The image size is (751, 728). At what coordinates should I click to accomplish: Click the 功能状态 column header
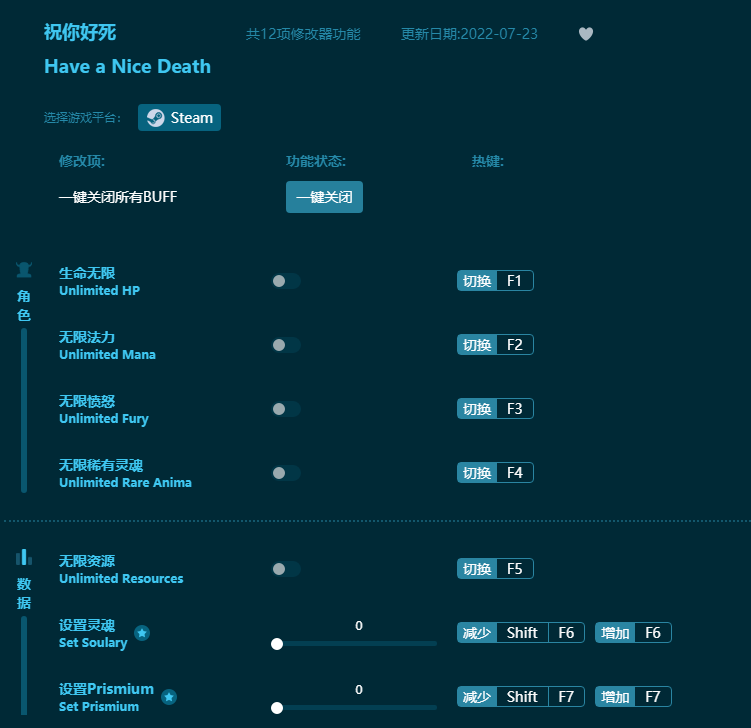pos(316,161)
